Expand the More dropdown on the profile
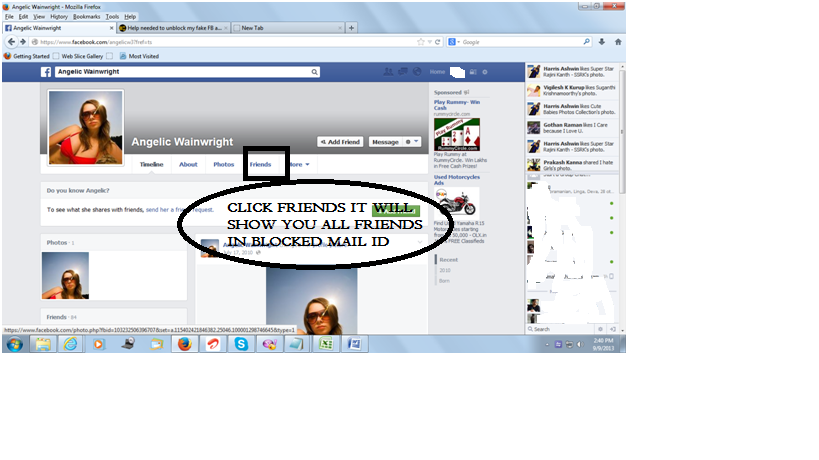Image resolution: width=819 pixels, height=460 pixels. 299,164
